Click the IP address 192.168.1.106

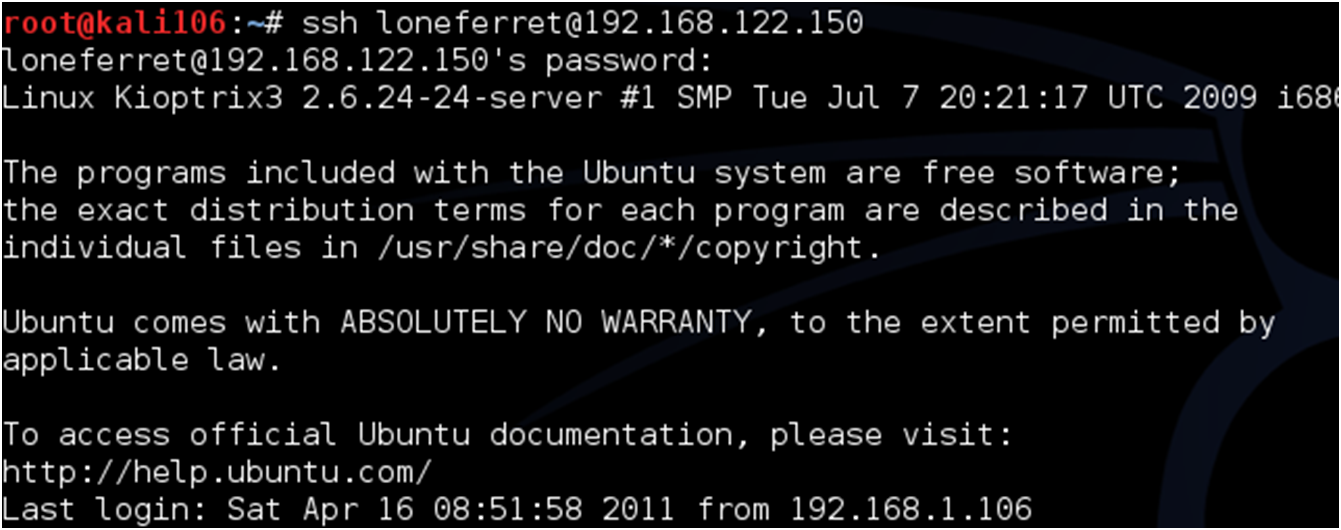[910, 510]
